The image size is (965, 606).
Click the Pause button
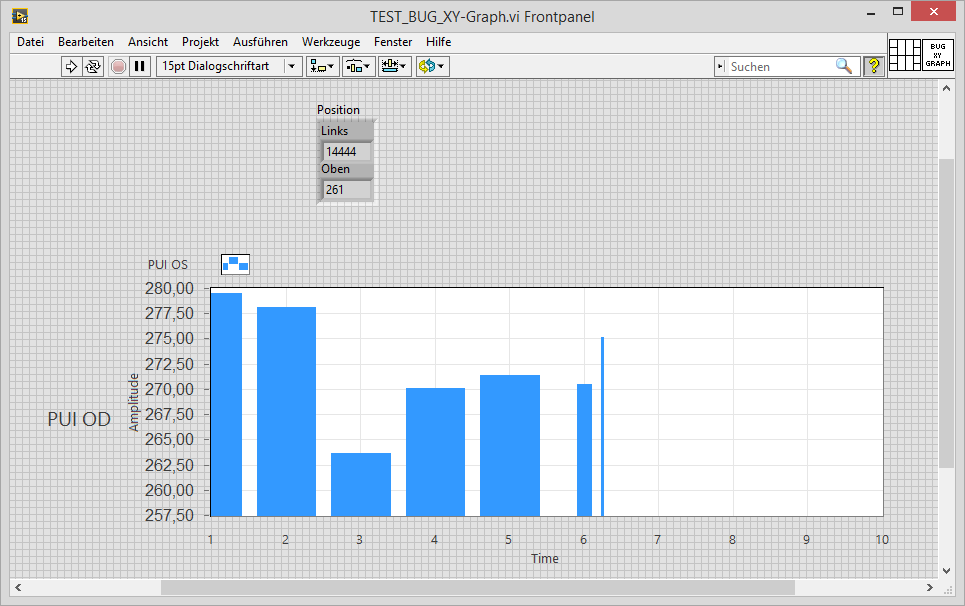coord(140,66)
